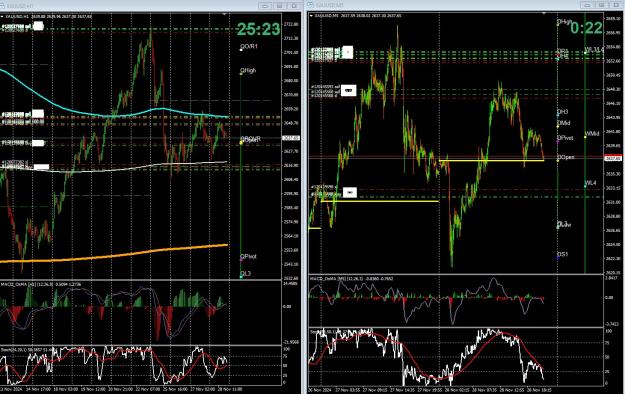Expand the H1 chart symbol dropdown arrow
Image resolution: width=625 pixels, height=394 pixels.
click(2, 17)
